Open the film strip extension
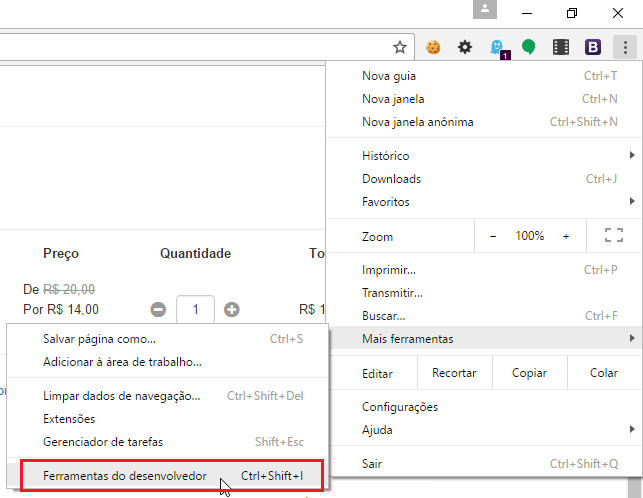Image resolution: width=643 pixels, height=498 pixels. tap(561, 46)
